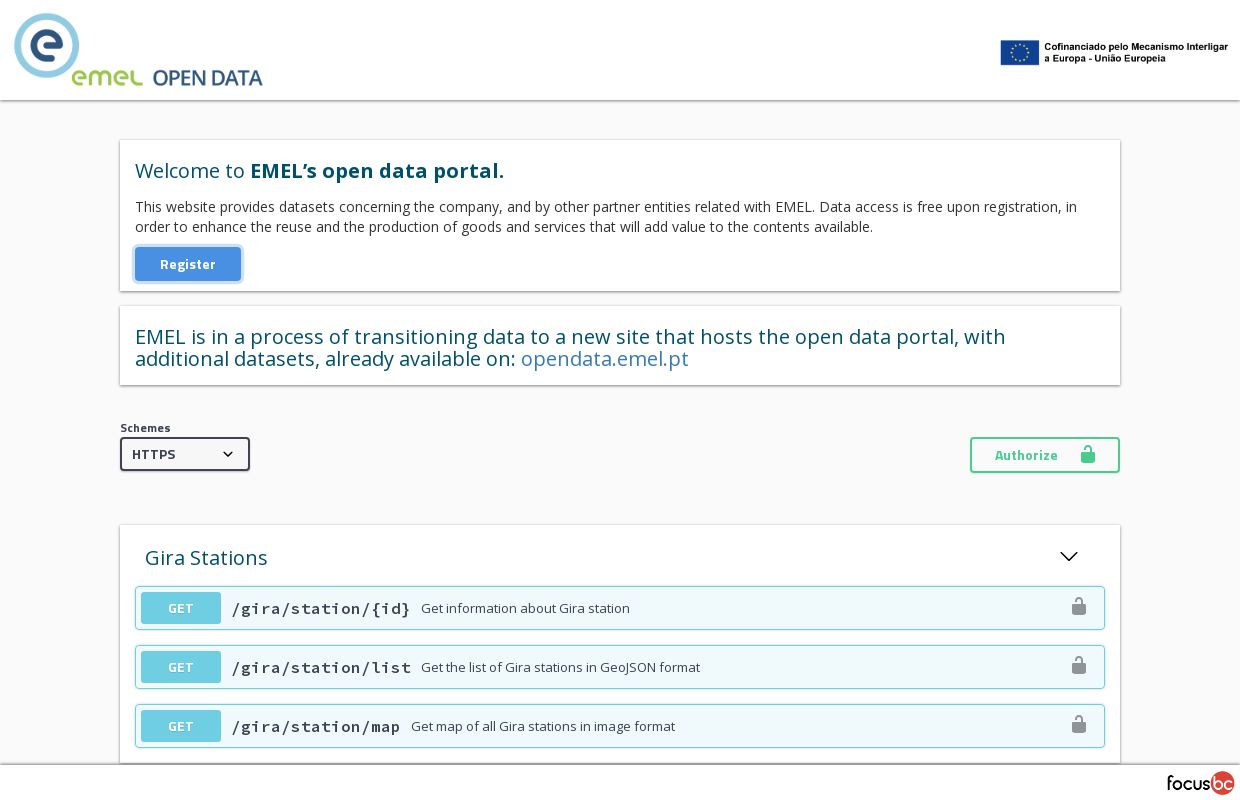Click the lock icon on /gira/station/list row

(x=1079, y=666)
